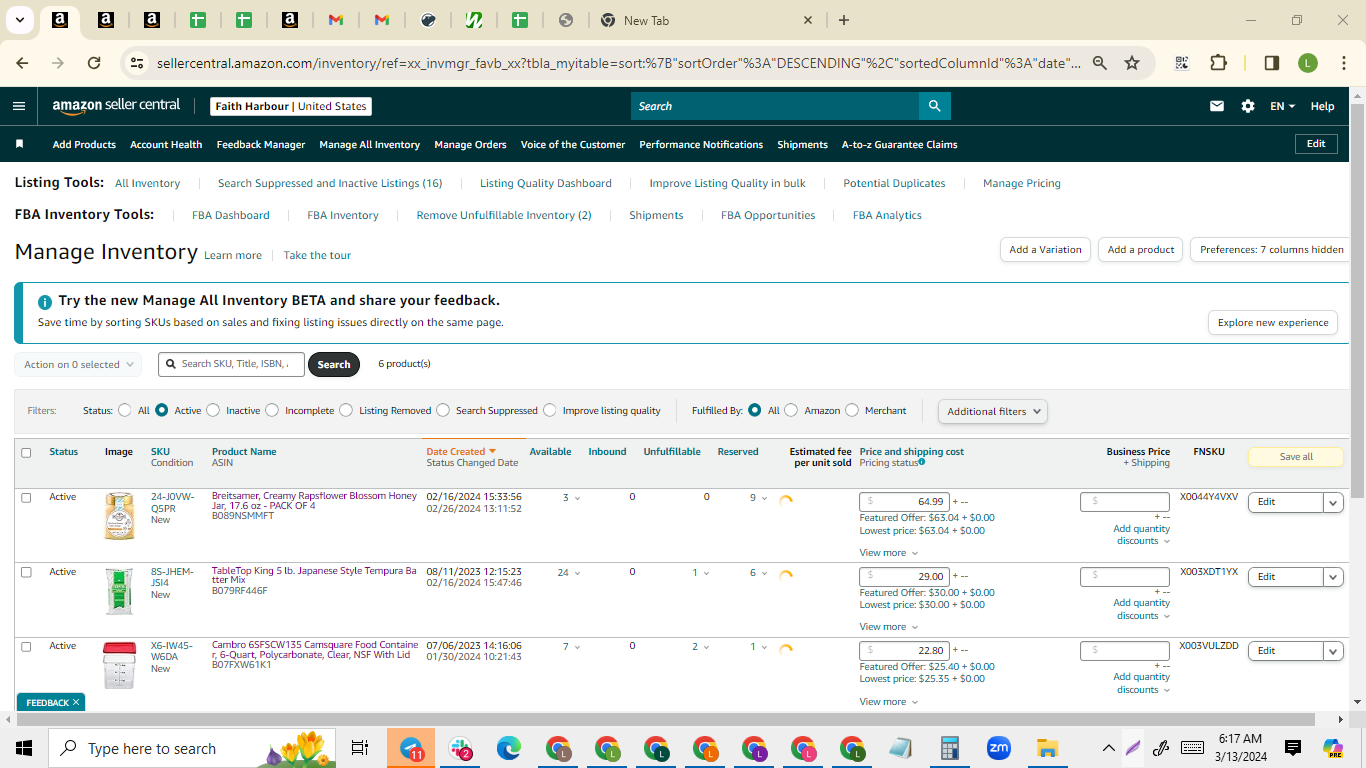This screenshot has height=768, width=1366.
Task: Open the messages mail icon
Action: [1217, 106]
